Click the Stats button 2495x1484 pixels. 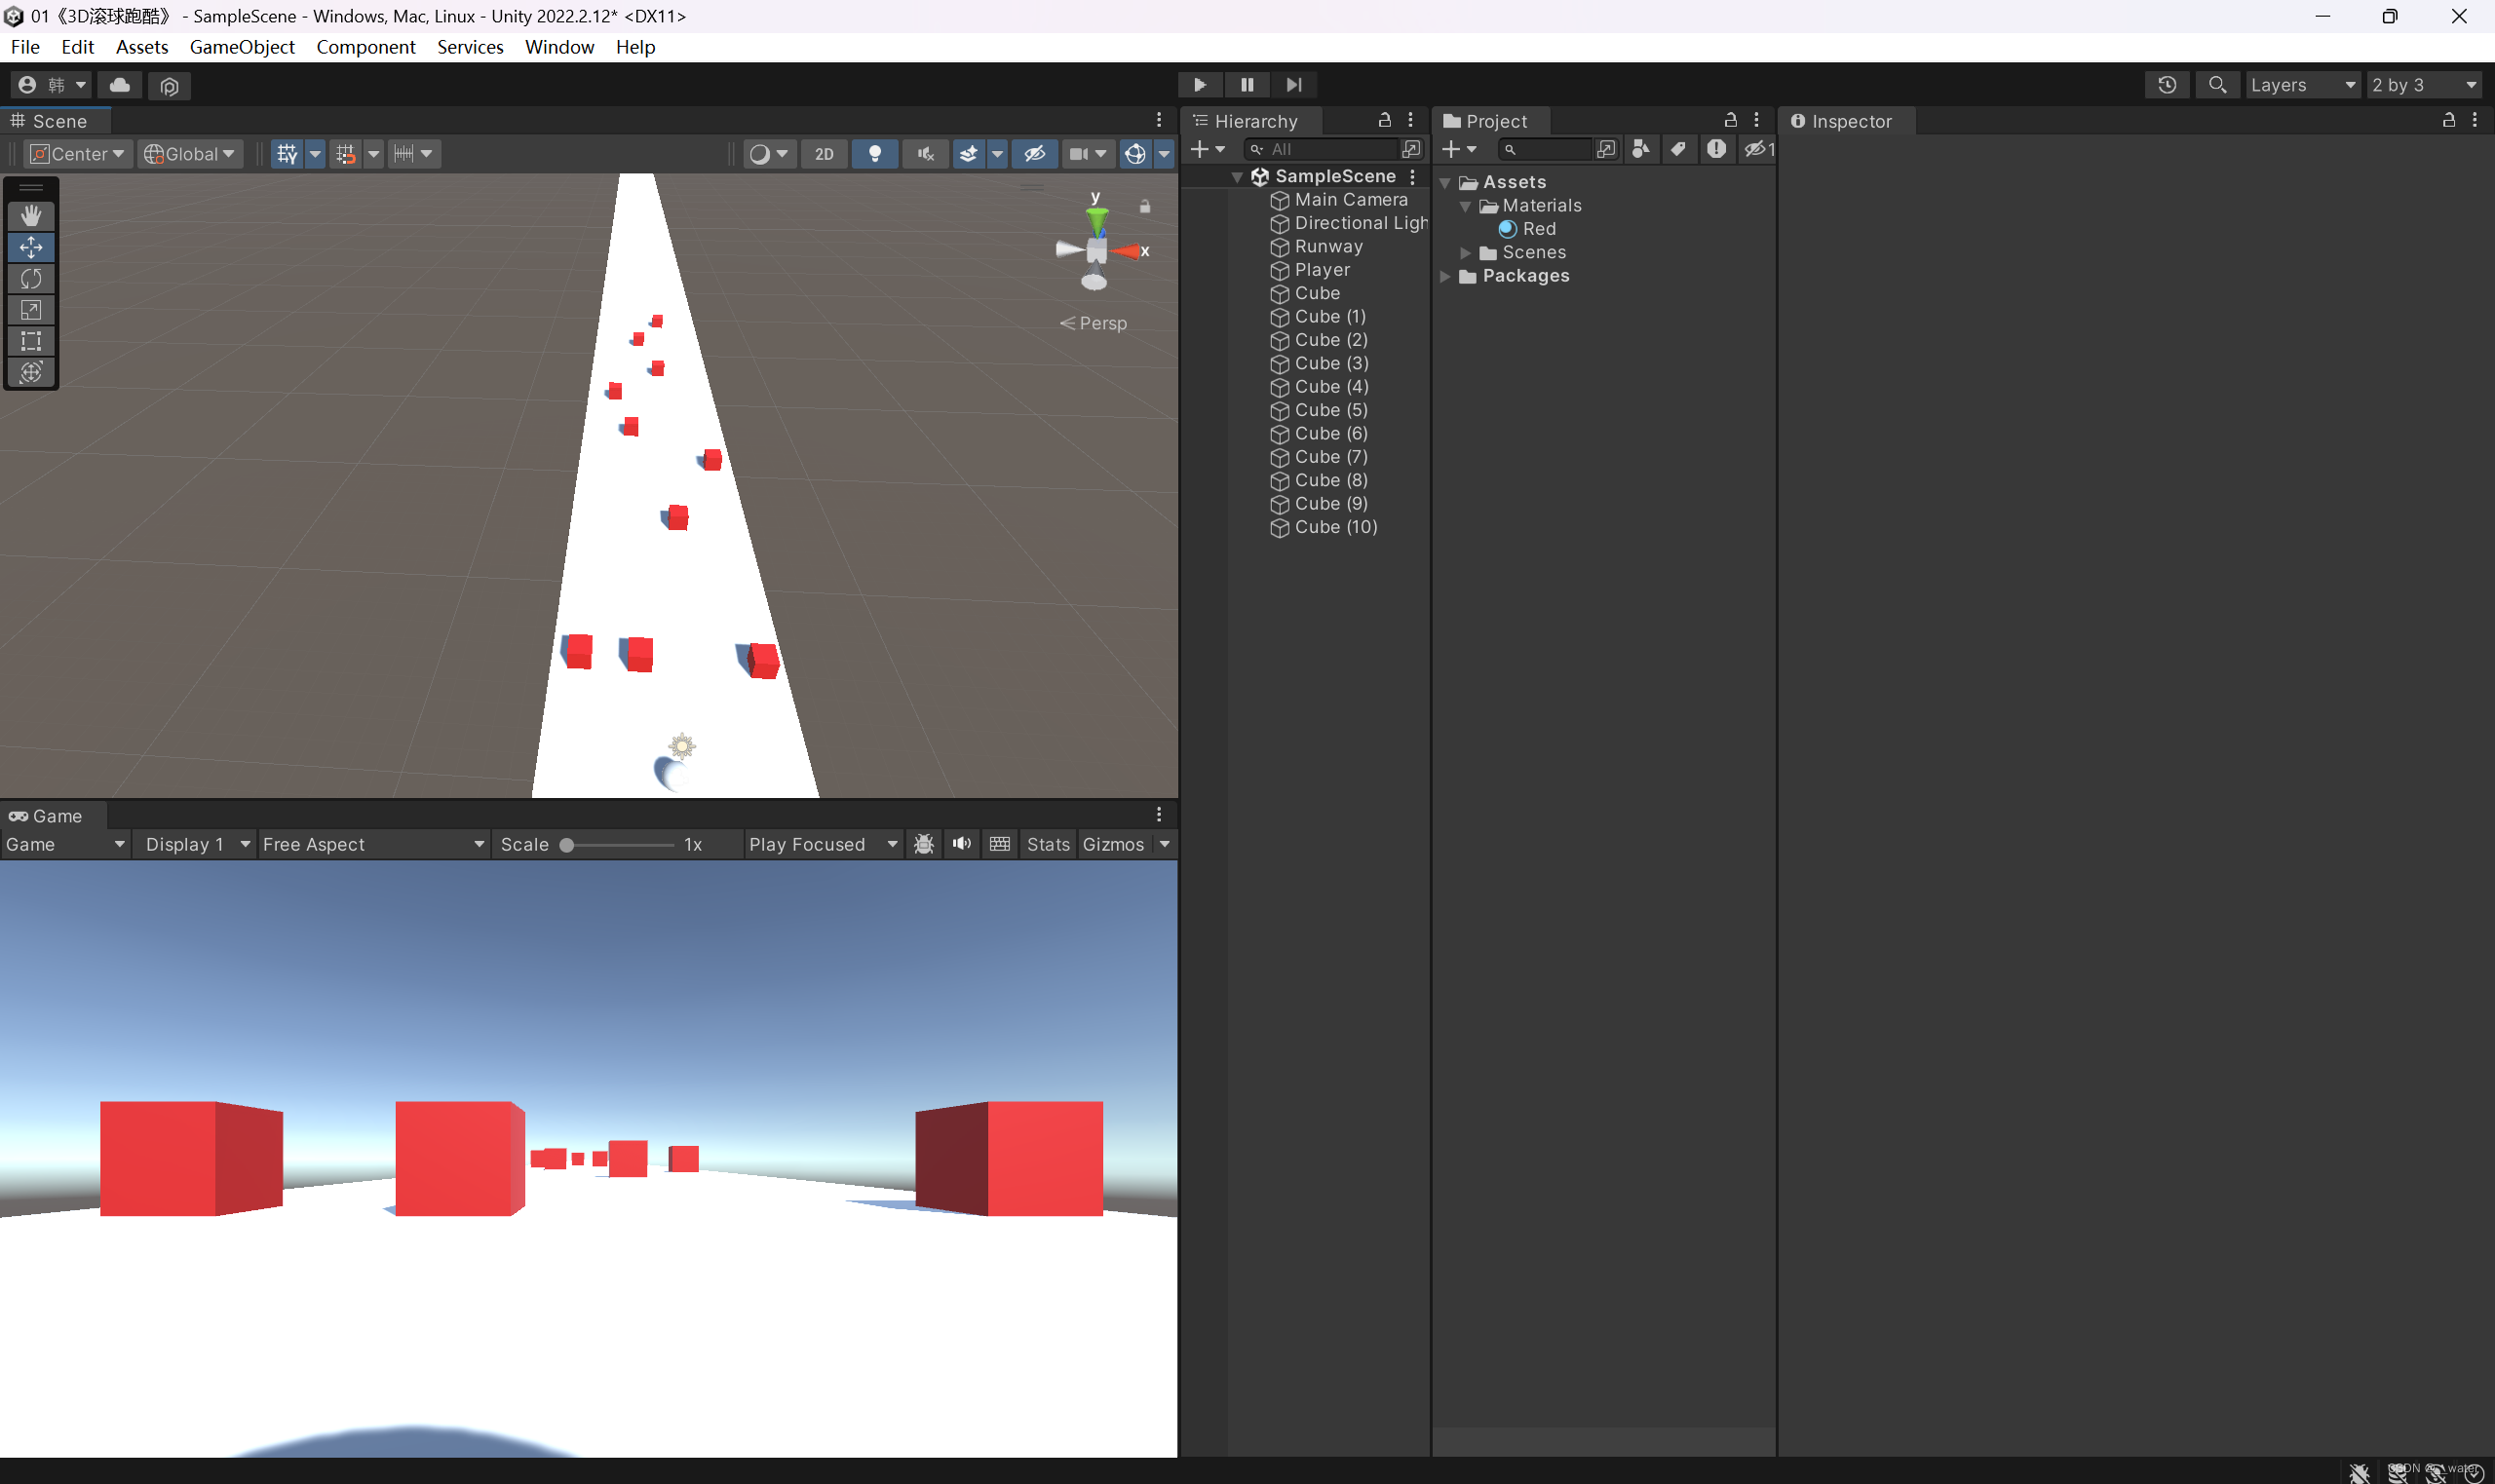tap(1047, 844)
